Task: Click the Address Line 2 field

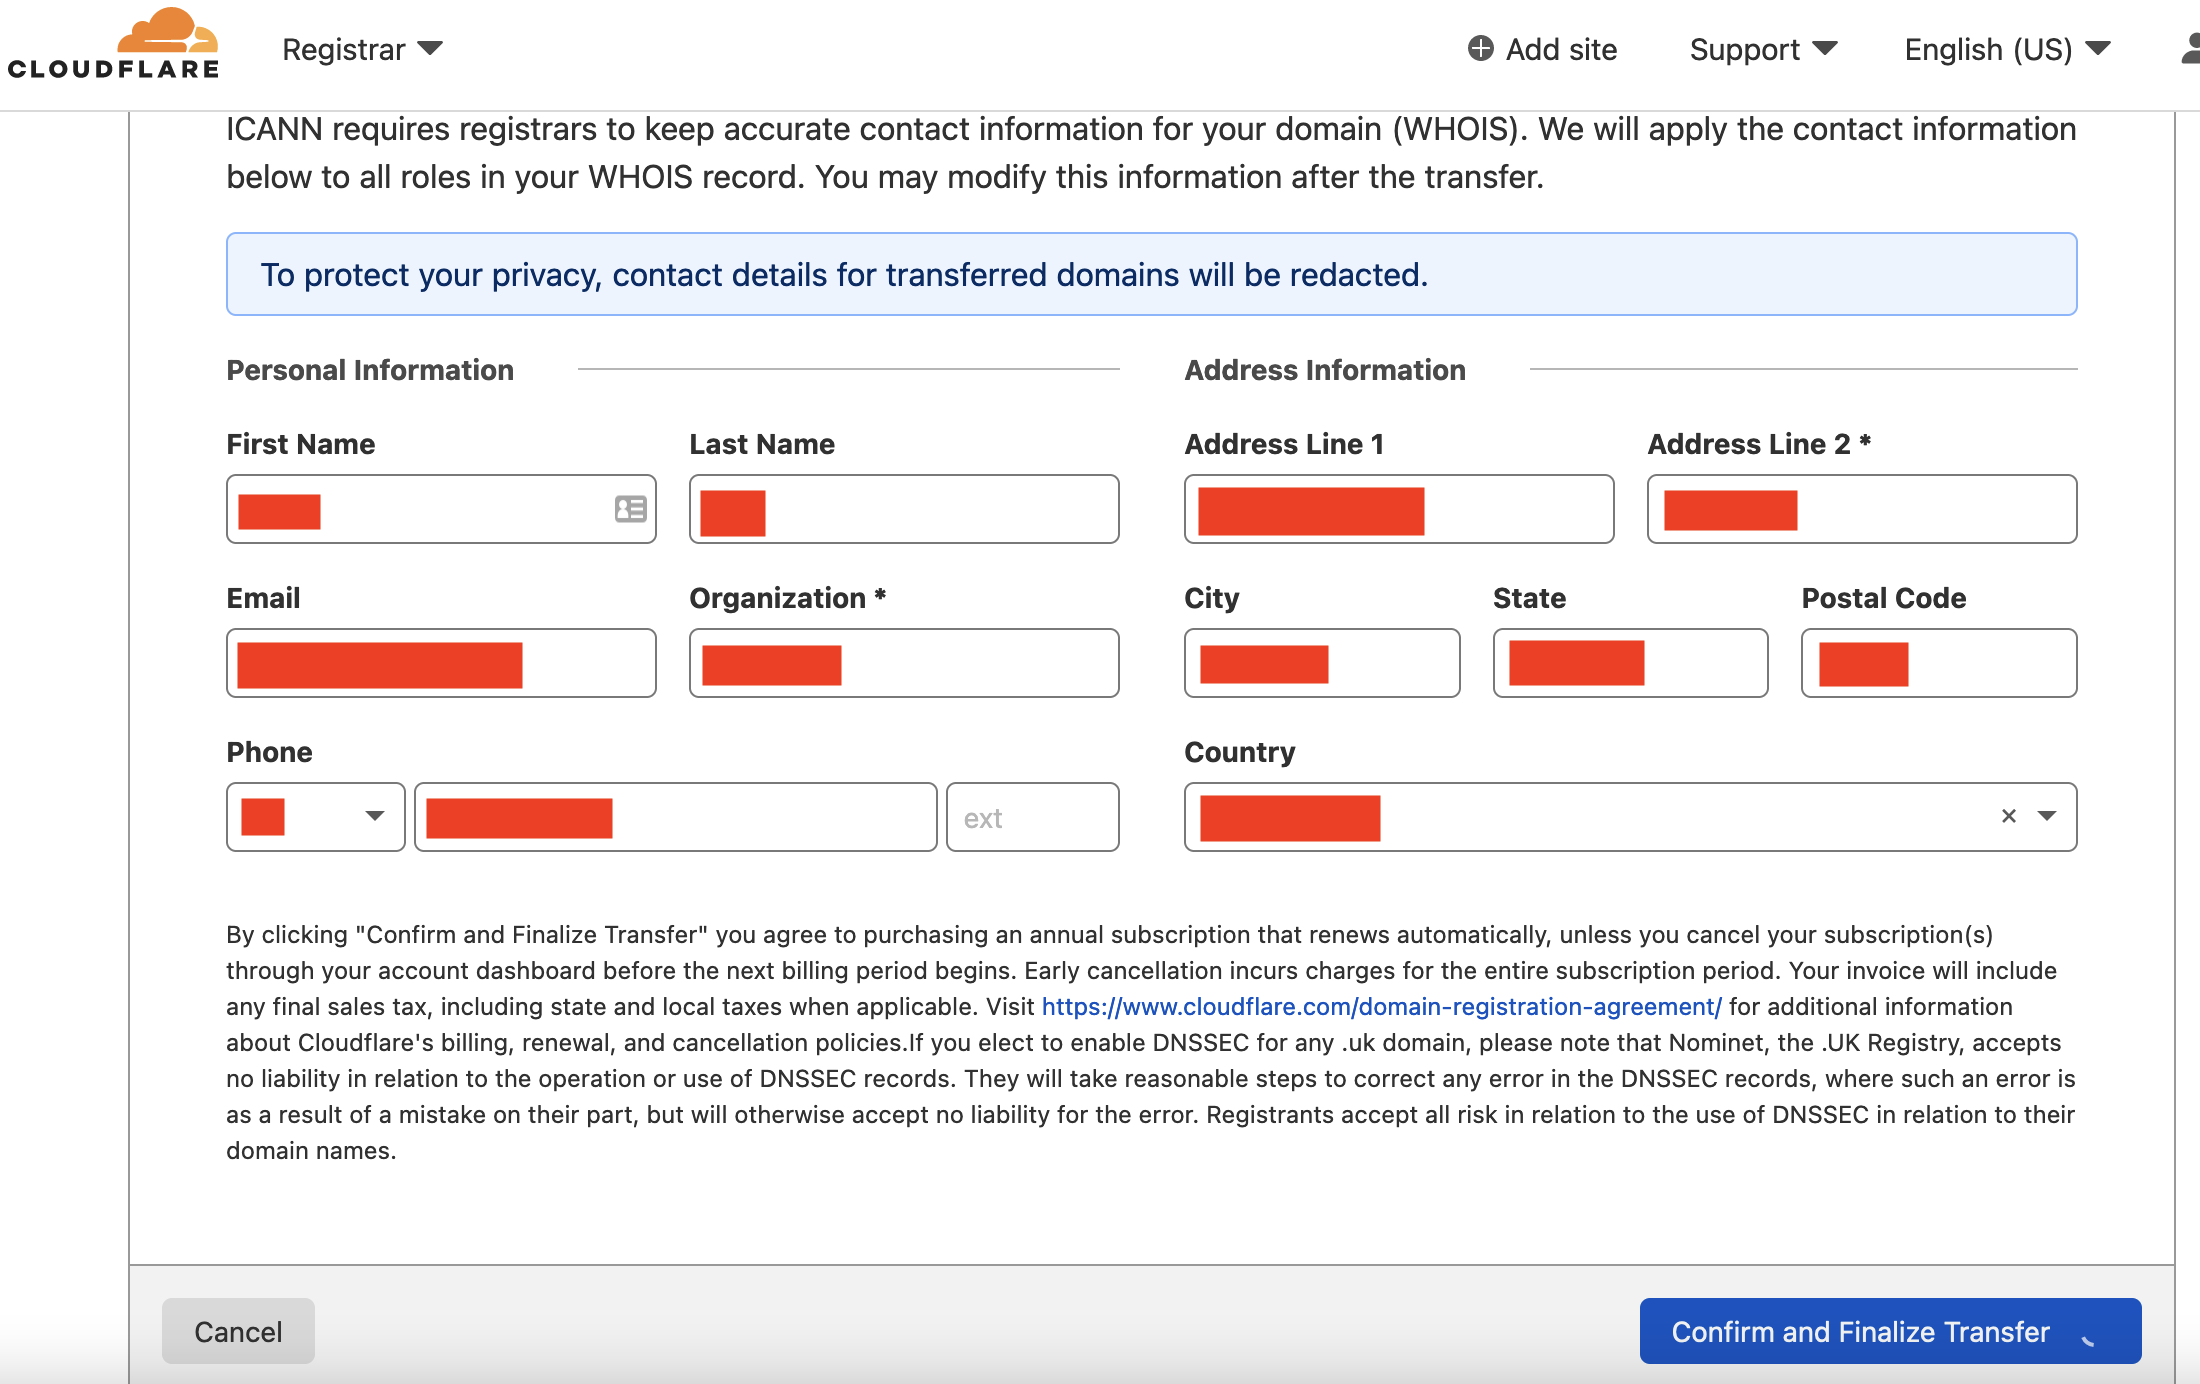Action: point(1862,509)
